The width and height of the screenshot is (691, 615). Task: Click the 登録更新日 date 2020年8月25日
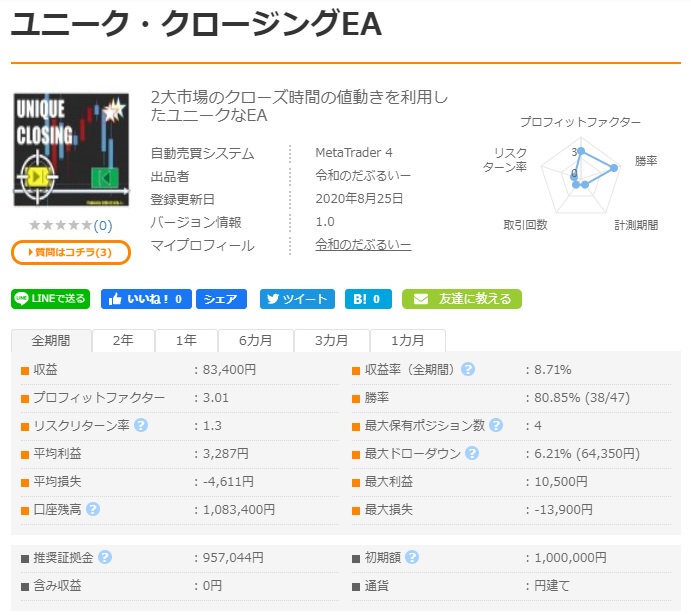click(x=359, y=199)
